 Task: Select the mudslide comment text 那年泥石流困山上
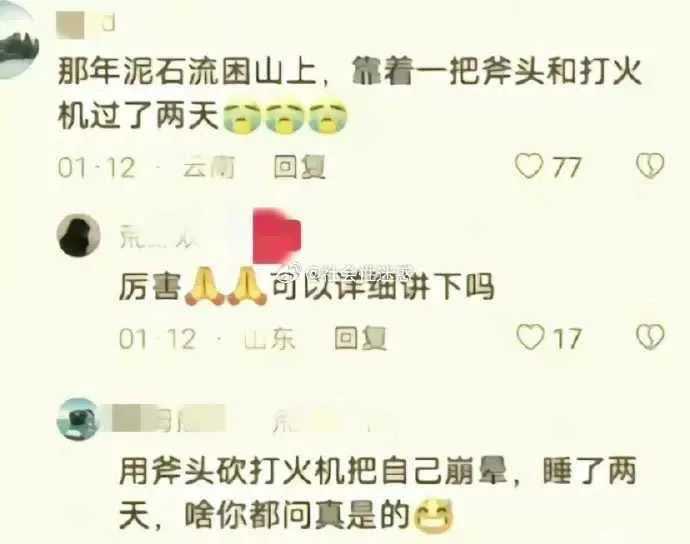[187, 71]
